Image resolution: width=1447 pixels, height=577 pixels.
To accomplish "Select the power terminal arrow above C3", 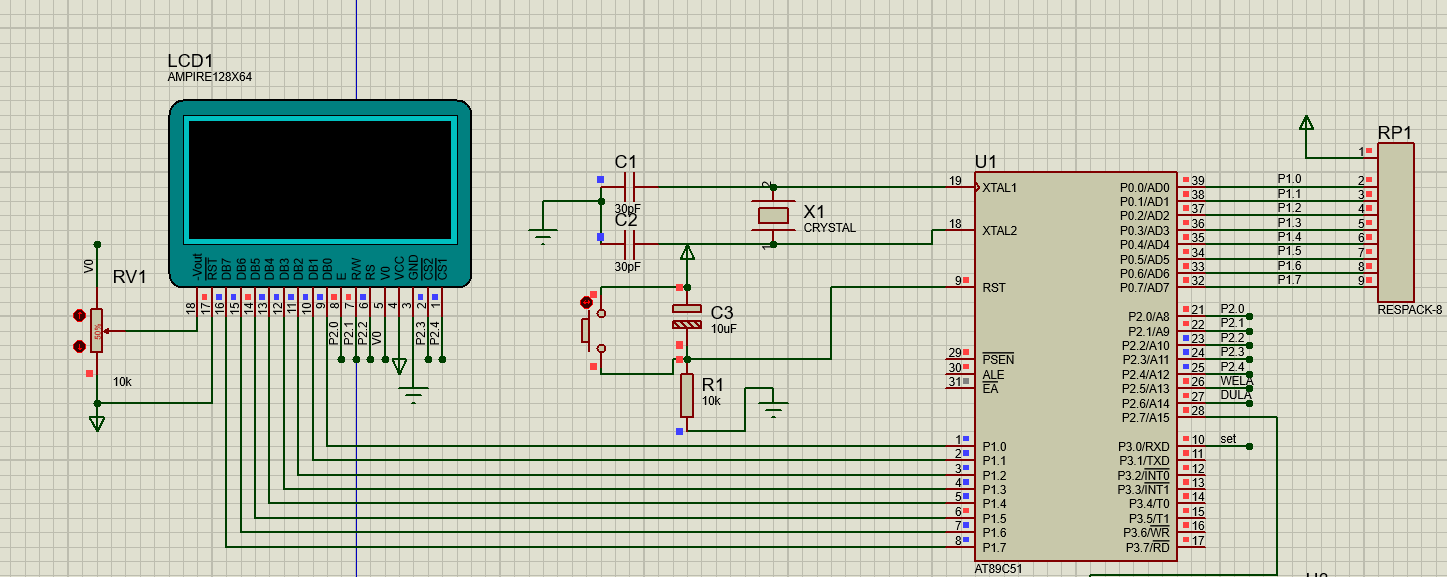I will coord(687,252).
